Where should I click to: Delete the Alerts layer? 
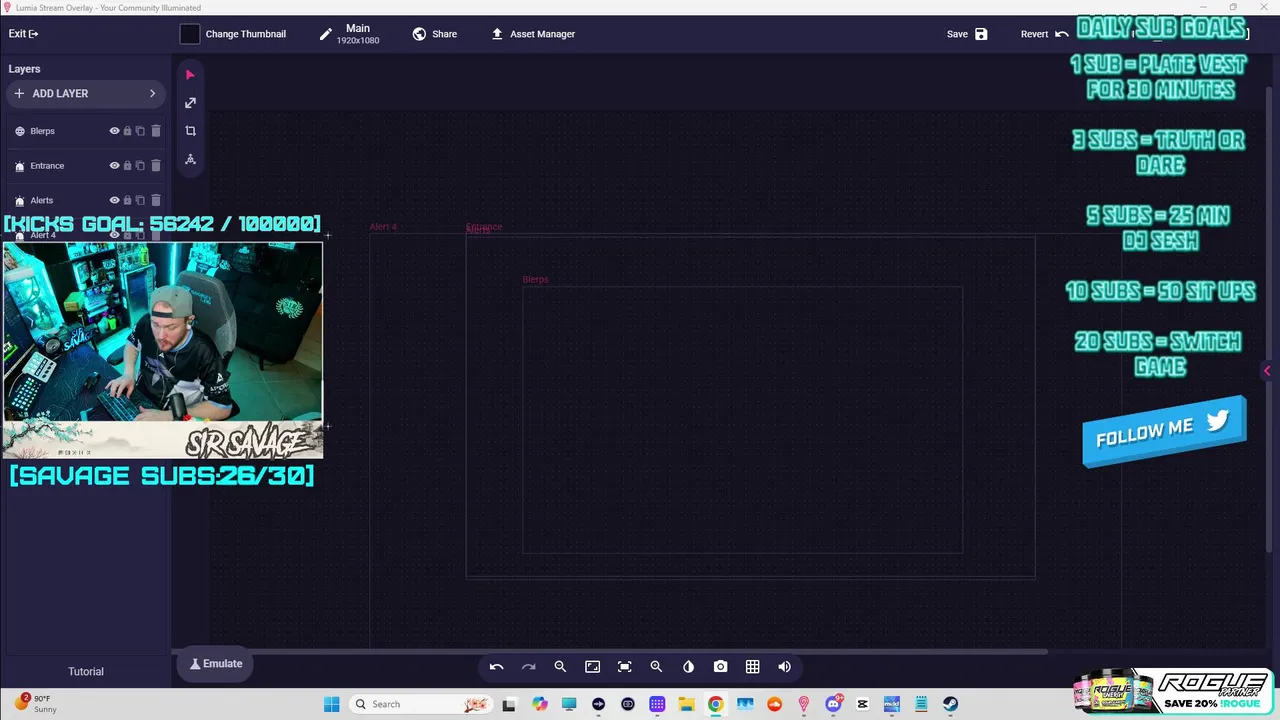155,200
